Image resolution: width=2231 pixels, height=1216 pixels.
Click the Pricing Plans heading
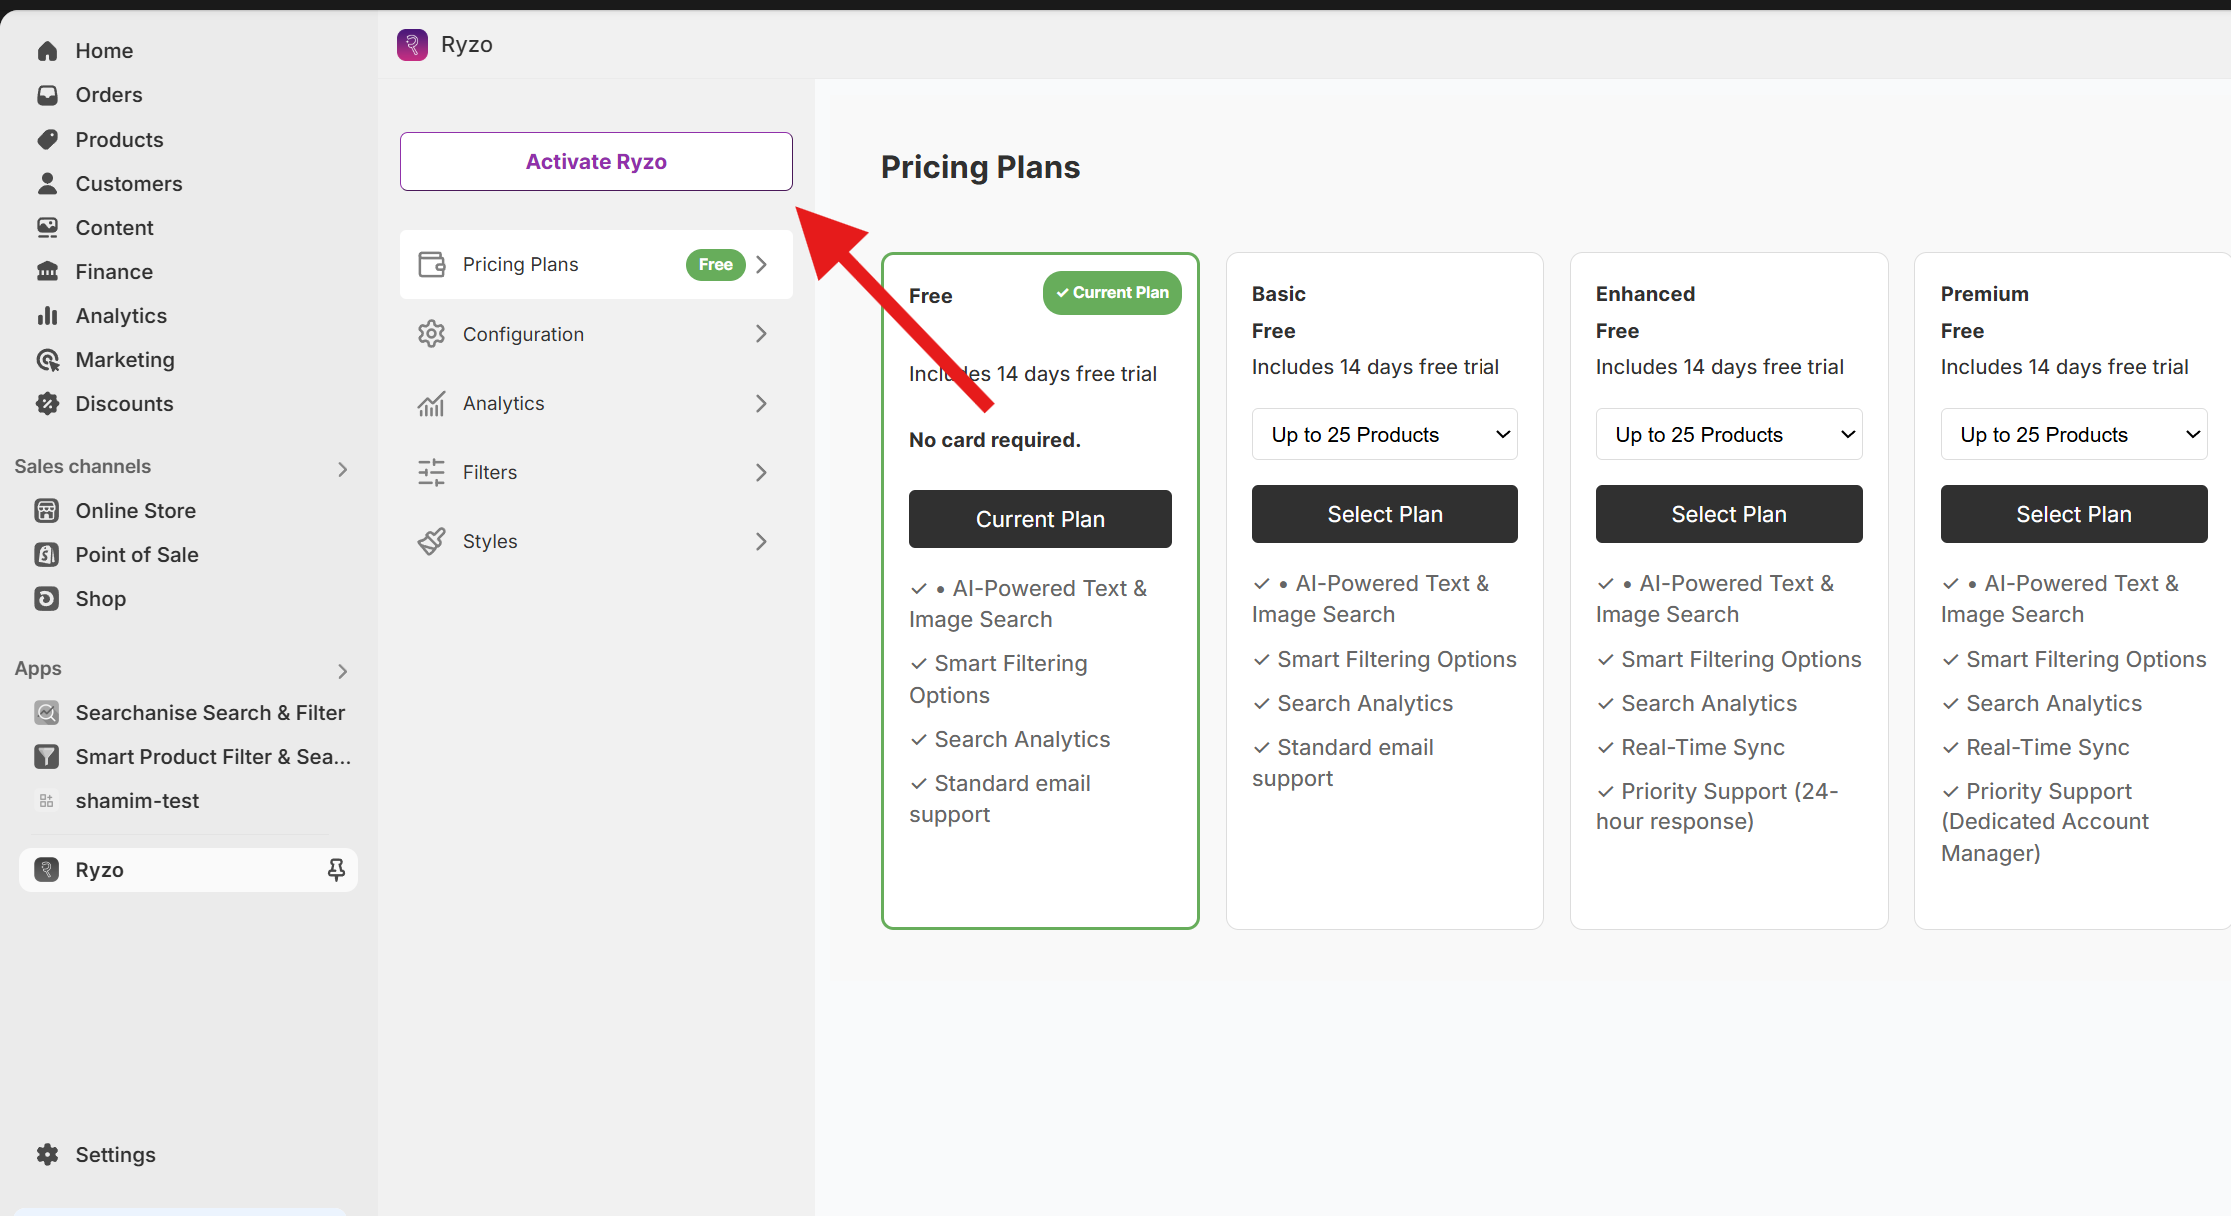[x=980, y=167]
